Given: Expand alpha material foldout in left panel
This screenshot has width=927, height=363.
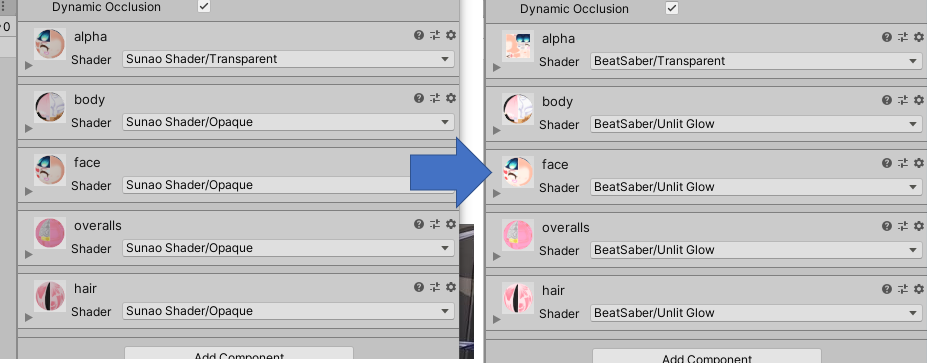Looking at the screenshot, I should [28, 66].
